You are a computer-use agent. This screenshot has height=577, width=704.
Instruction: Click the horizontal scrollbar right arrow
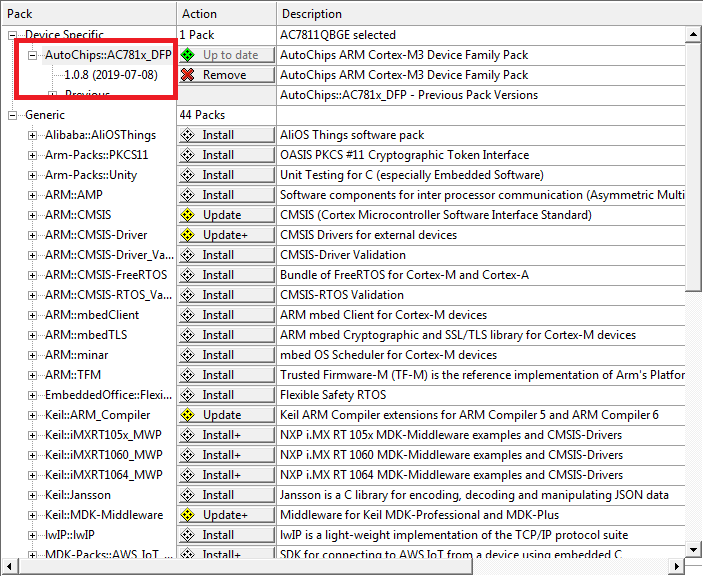[676, 566]
